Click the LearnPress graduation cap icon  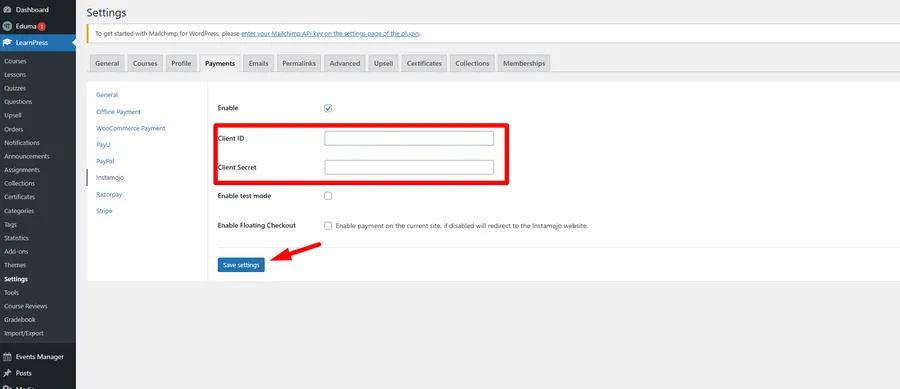point(7,42)
